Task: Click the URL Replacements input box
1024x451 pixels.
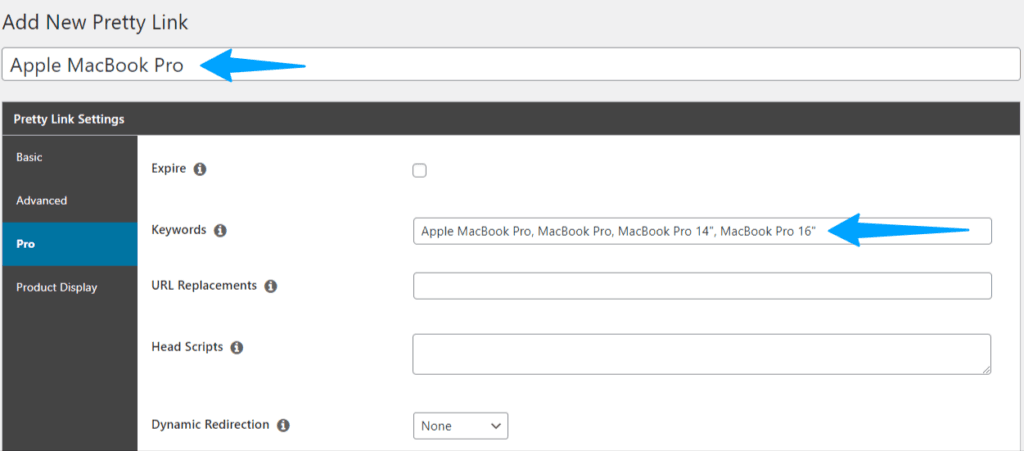Action: [x=702, y=286]
